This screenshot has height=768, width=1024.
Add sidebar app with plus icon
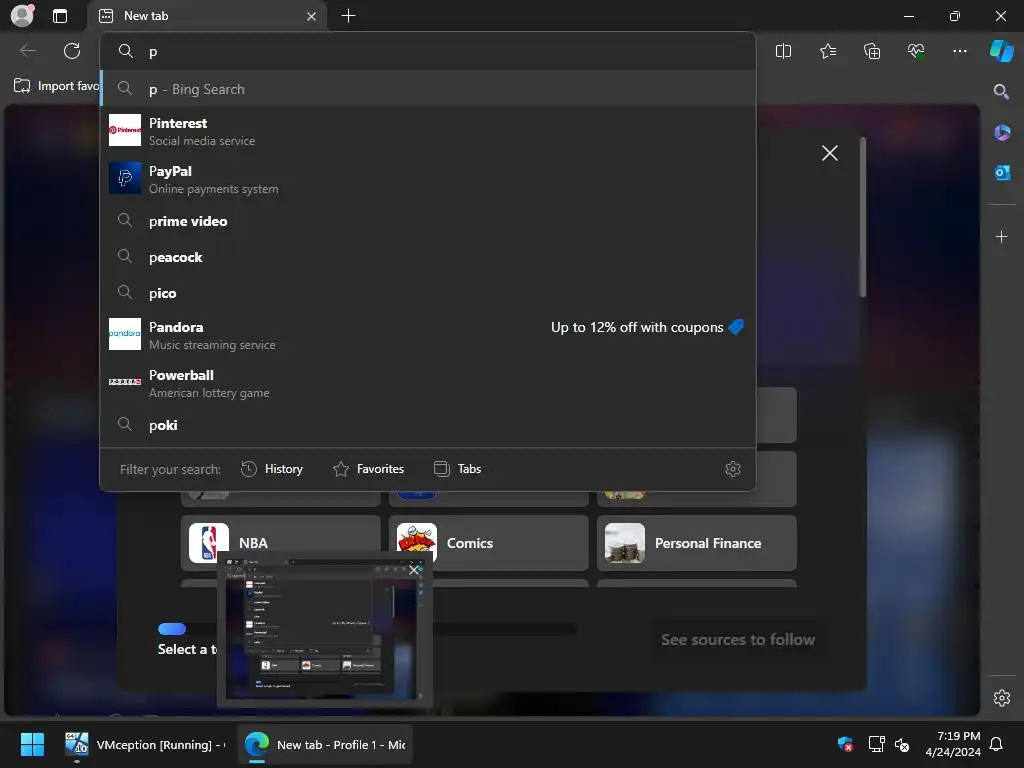[1002, 236]
